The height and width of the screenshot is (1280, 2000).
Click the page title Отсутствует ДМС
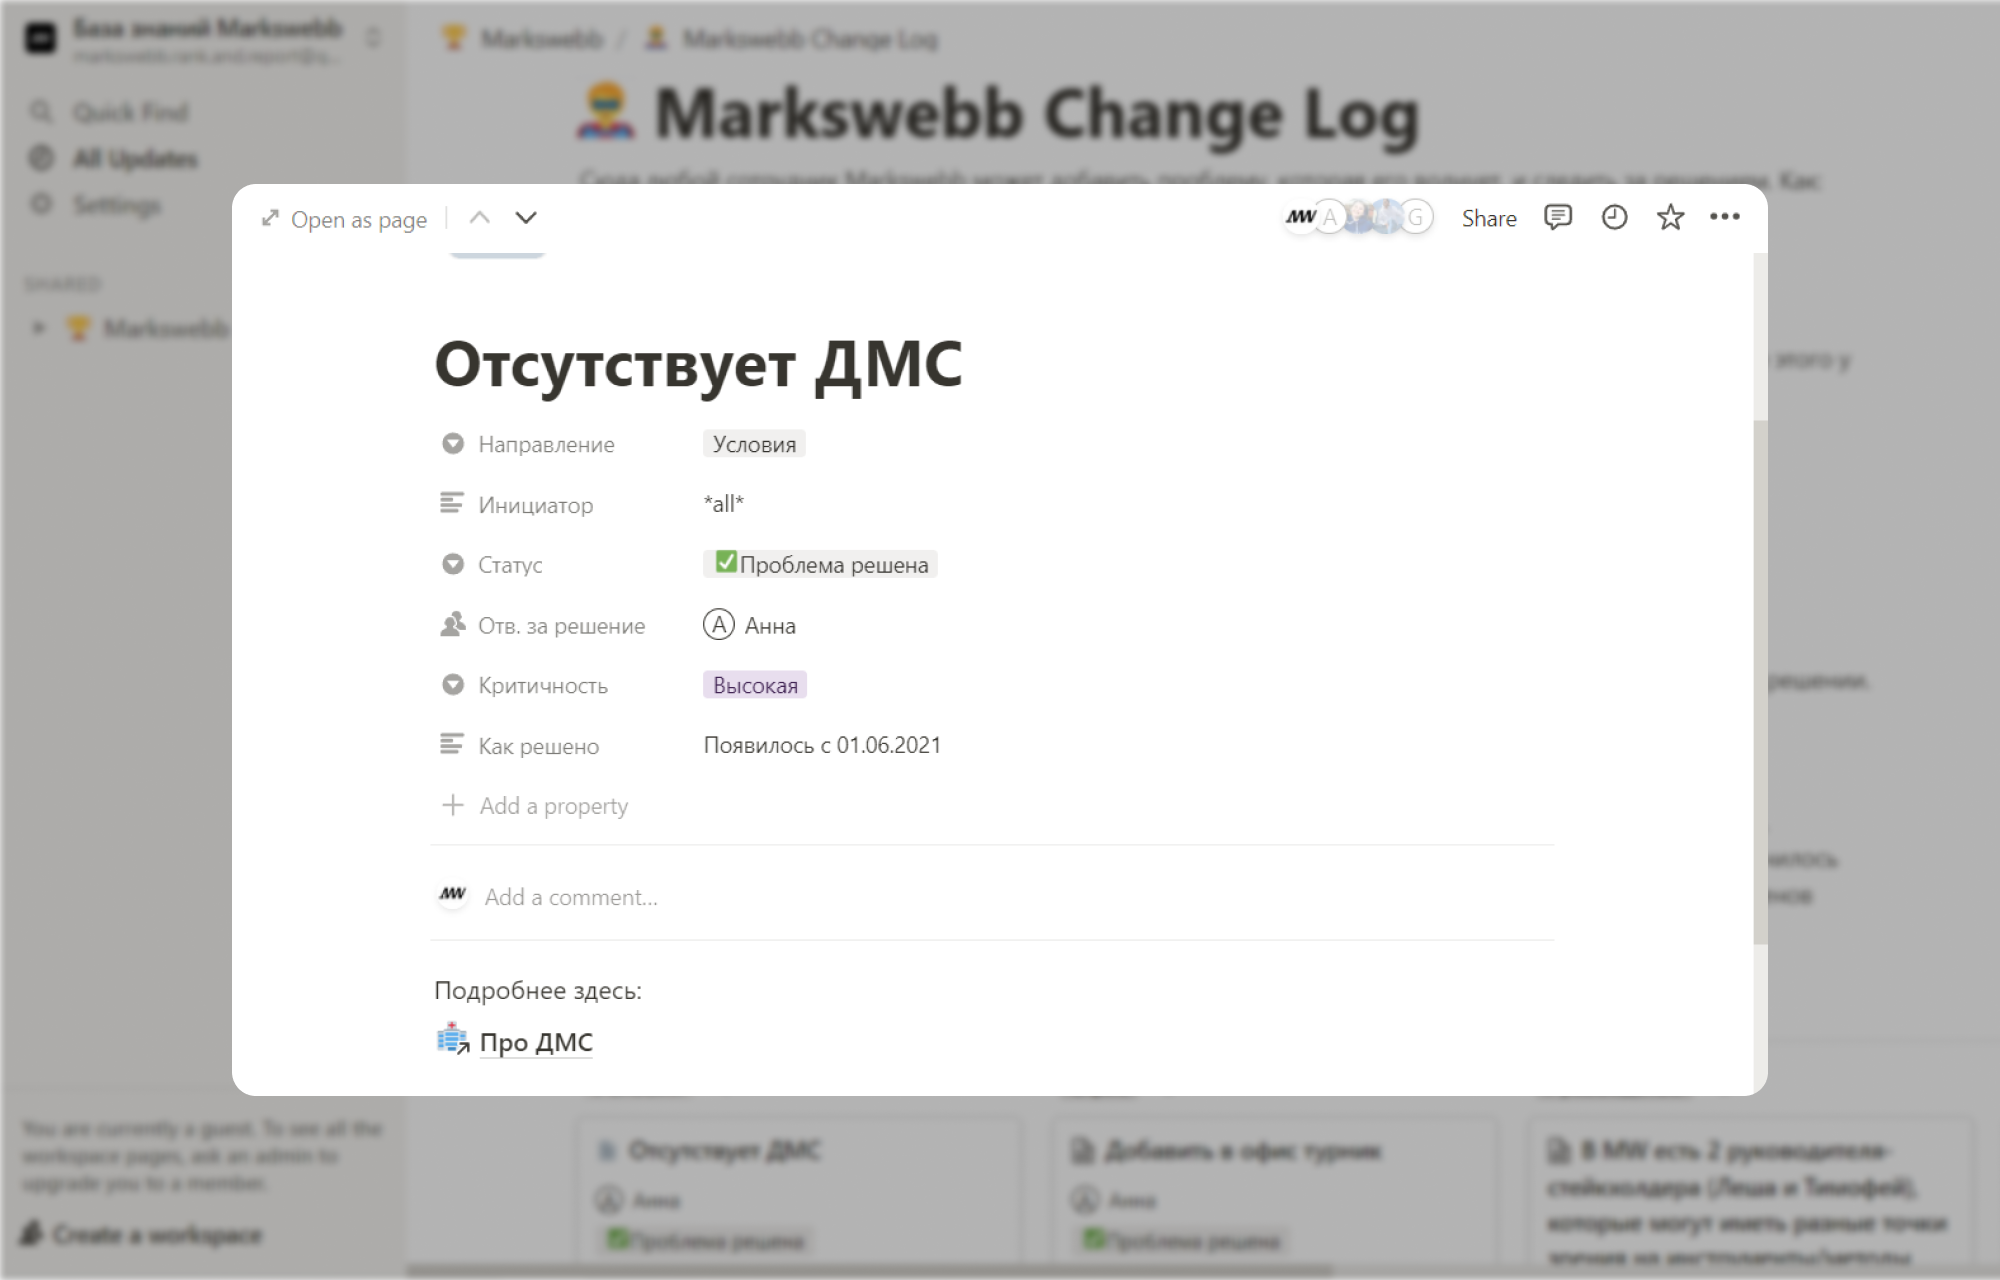tap(698, 364)
